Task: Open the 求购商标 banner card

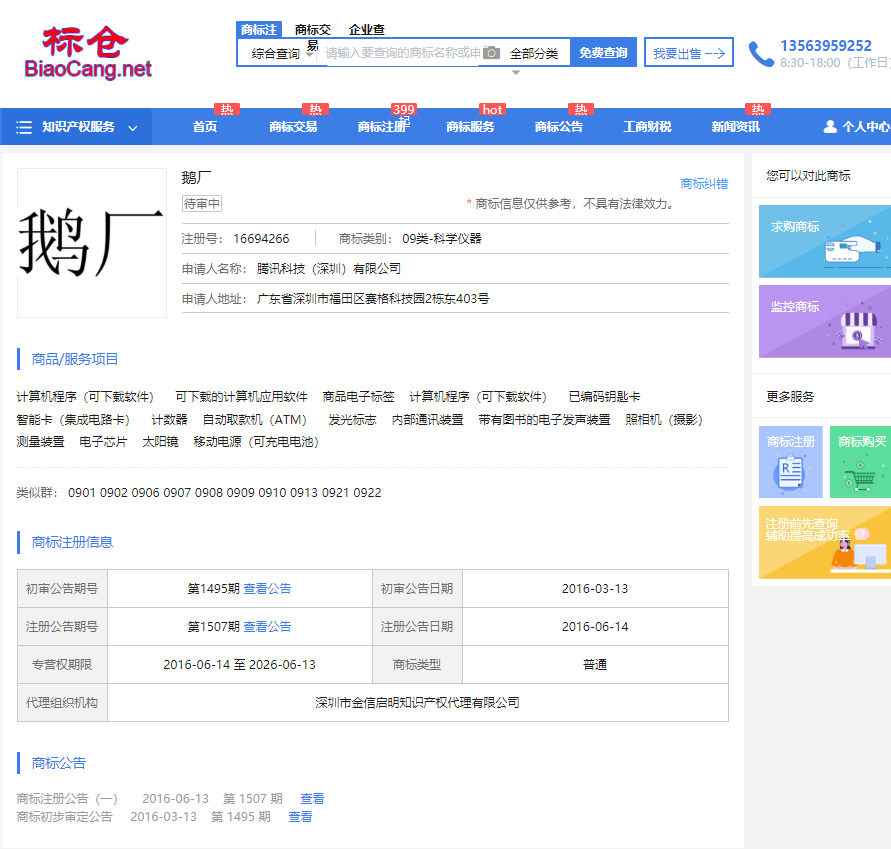Action: coord(825,241)
